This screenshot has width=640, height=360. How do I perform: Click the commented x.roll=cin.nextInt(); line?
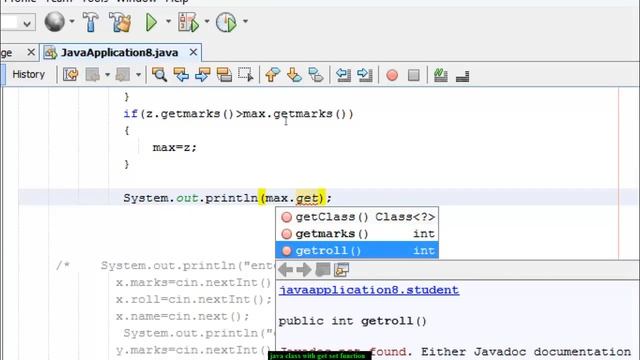pos(193,300)
